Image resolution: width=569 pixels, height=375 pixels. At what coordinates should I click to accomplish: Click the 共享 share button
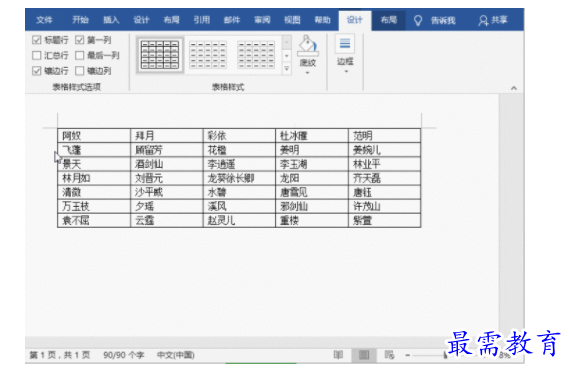click(493, 20)
